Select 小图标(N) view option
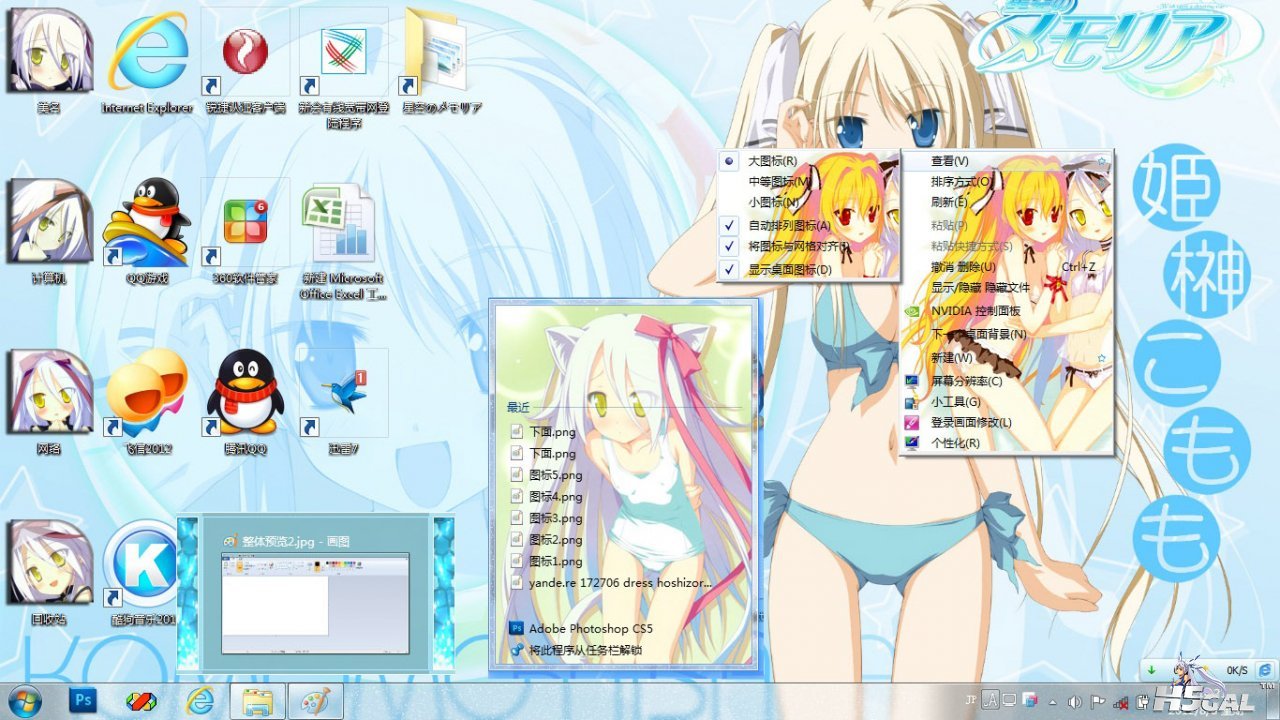1280x720 pixels. click(x=808, y=202)
